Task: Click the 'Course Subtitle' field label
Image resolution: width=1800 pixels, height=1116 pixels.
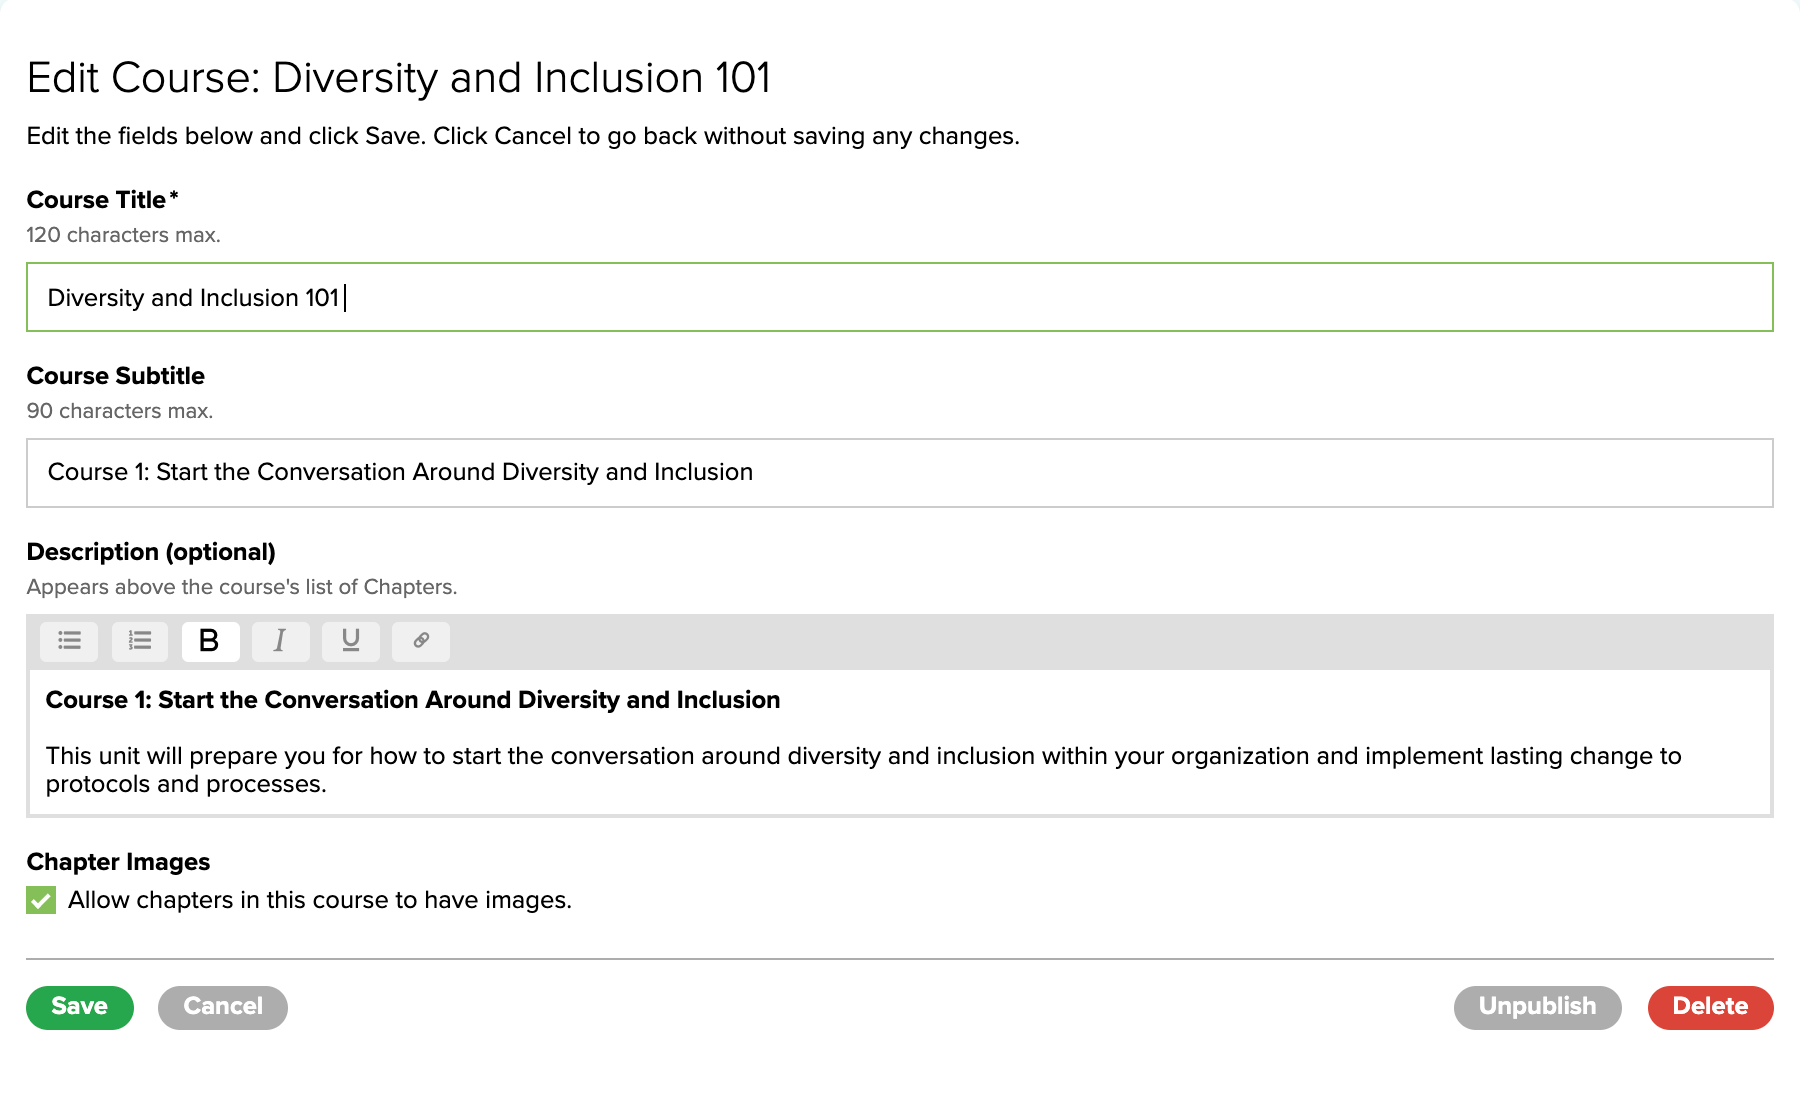Action: pos(116,376)
